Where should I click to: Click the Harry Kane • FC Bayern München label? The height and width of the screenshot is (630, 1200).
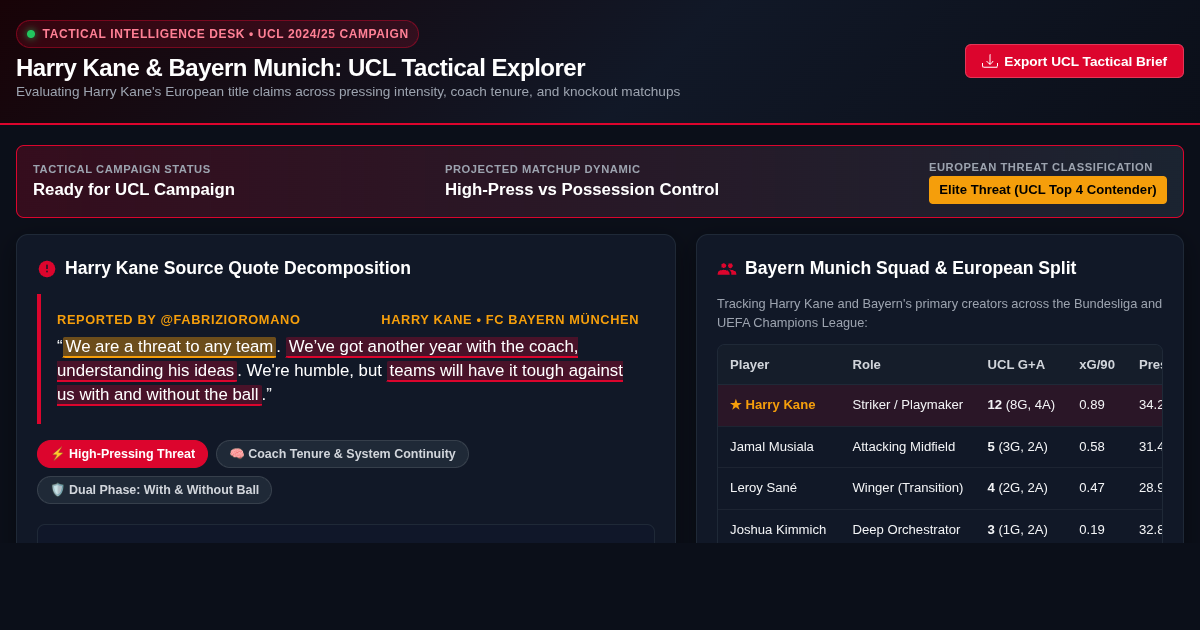click(510, 320)
